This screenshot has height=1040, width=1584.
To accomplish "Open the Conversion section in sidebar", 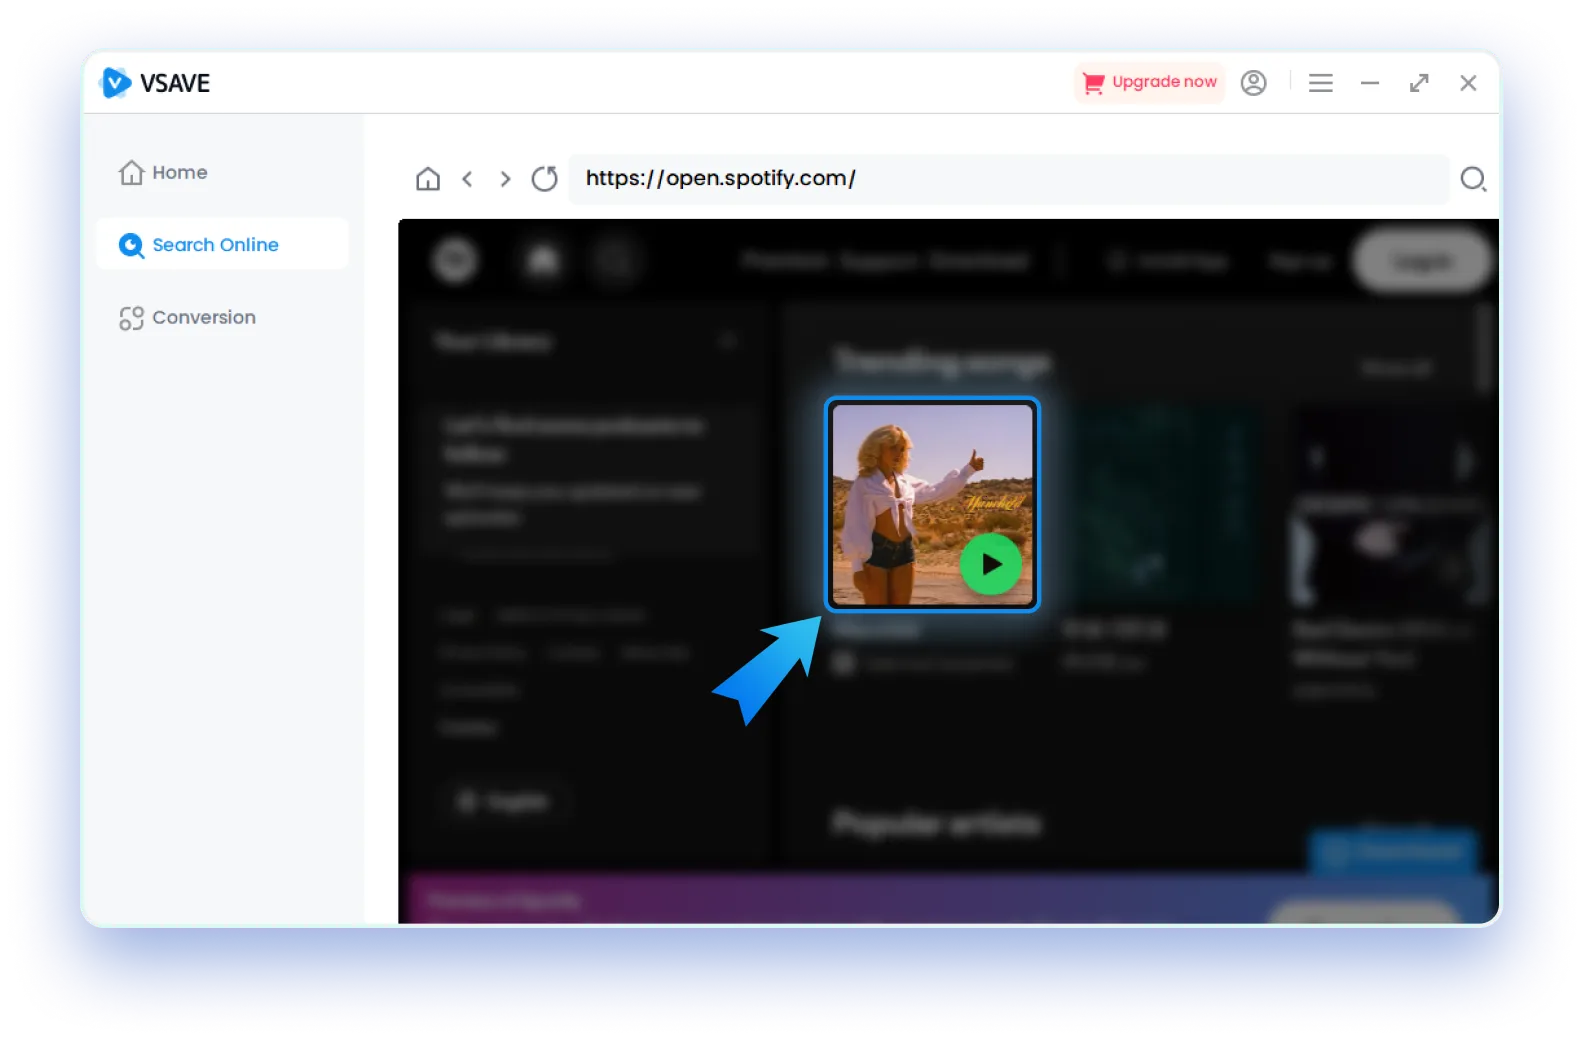I will 188,318.
